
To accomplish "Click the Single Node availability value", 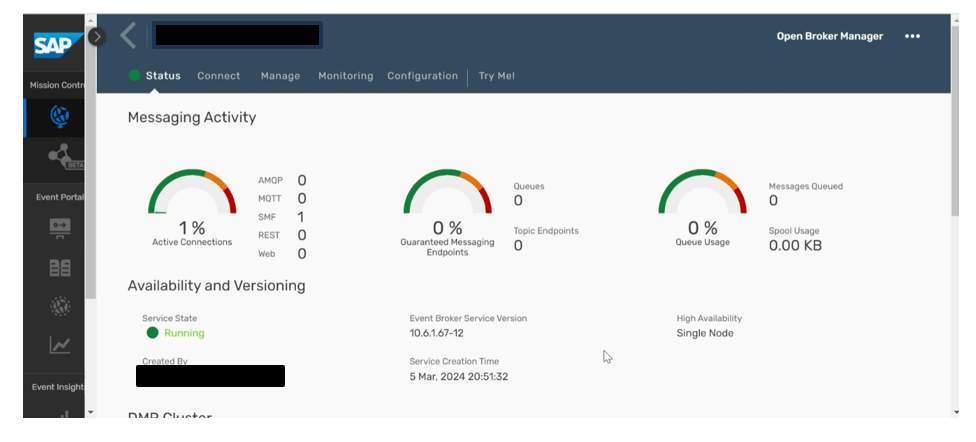I will point(705,333).
